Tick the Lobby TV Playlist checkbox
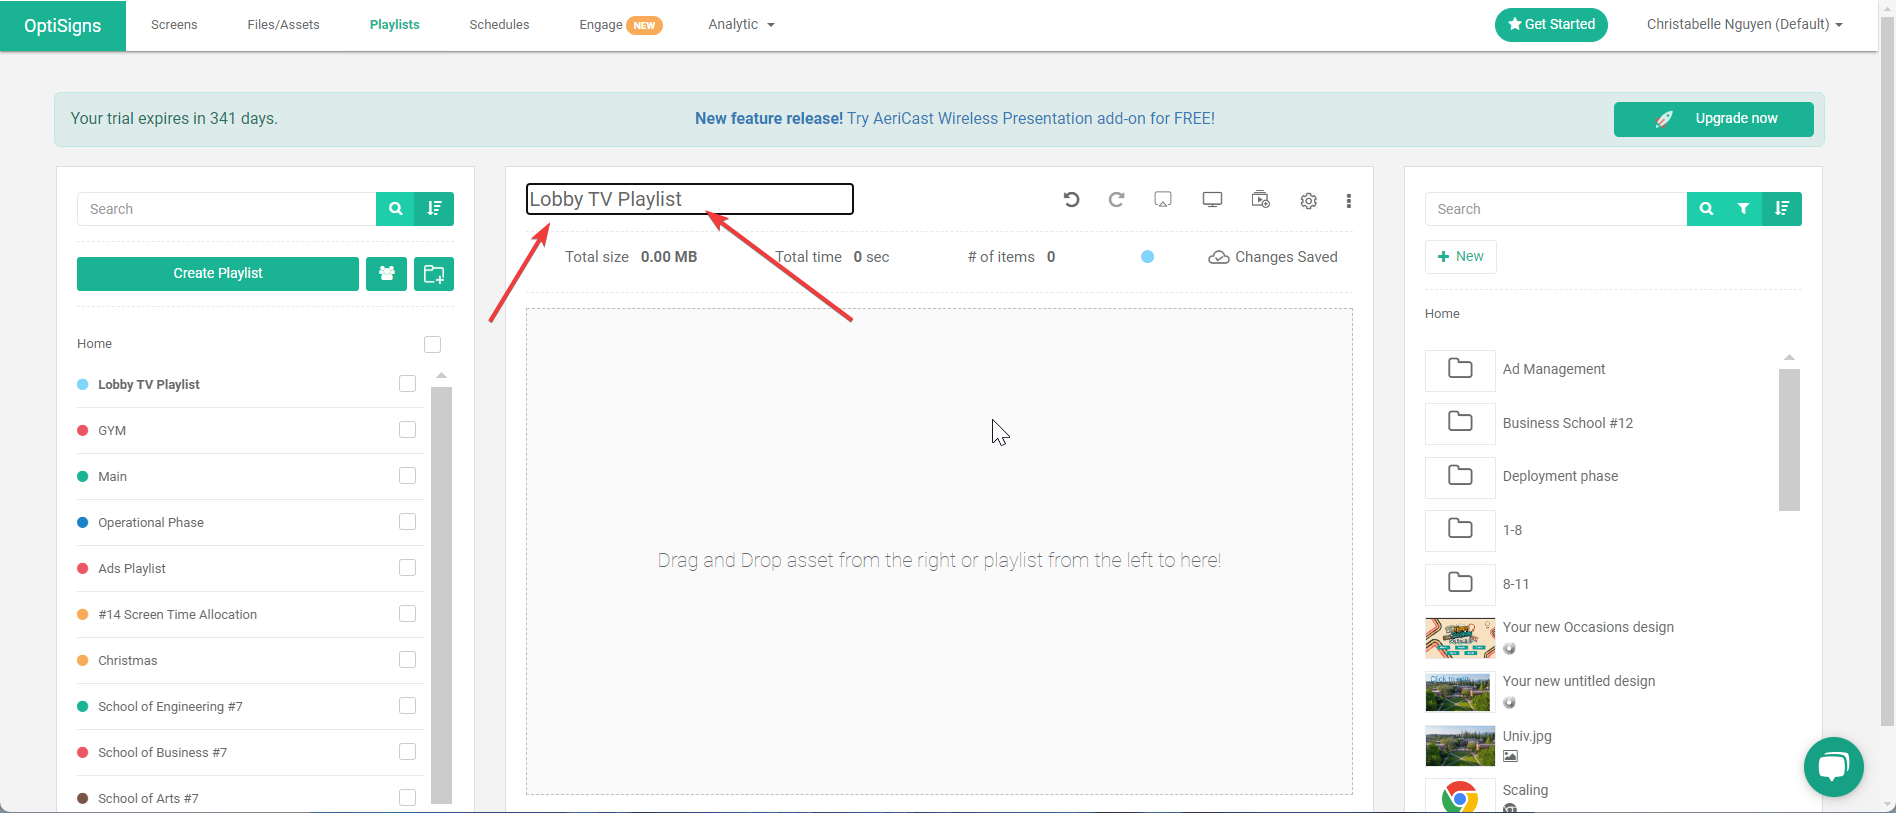1896x813 pixels. pyautogui.click(x=407, y=384)
